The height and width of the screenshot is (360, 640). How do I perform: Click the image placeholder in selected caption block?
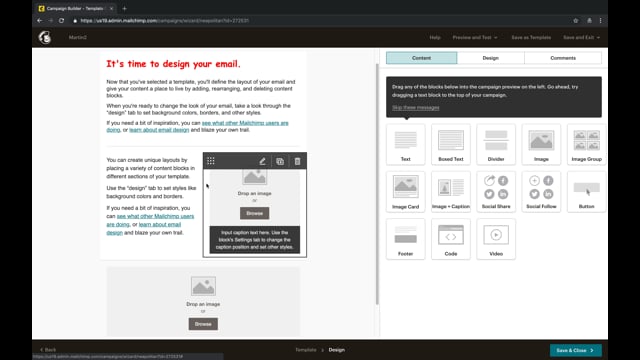(x=254, y=177)
